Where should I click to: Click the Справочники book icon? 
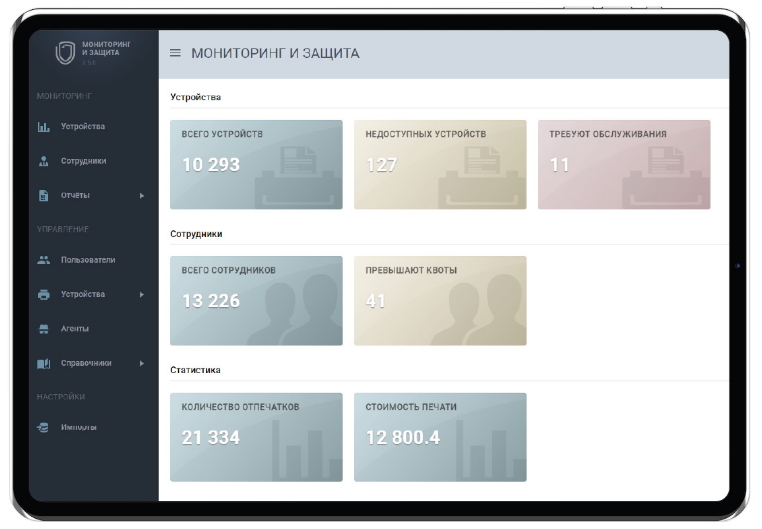click(x=43, y=363)
